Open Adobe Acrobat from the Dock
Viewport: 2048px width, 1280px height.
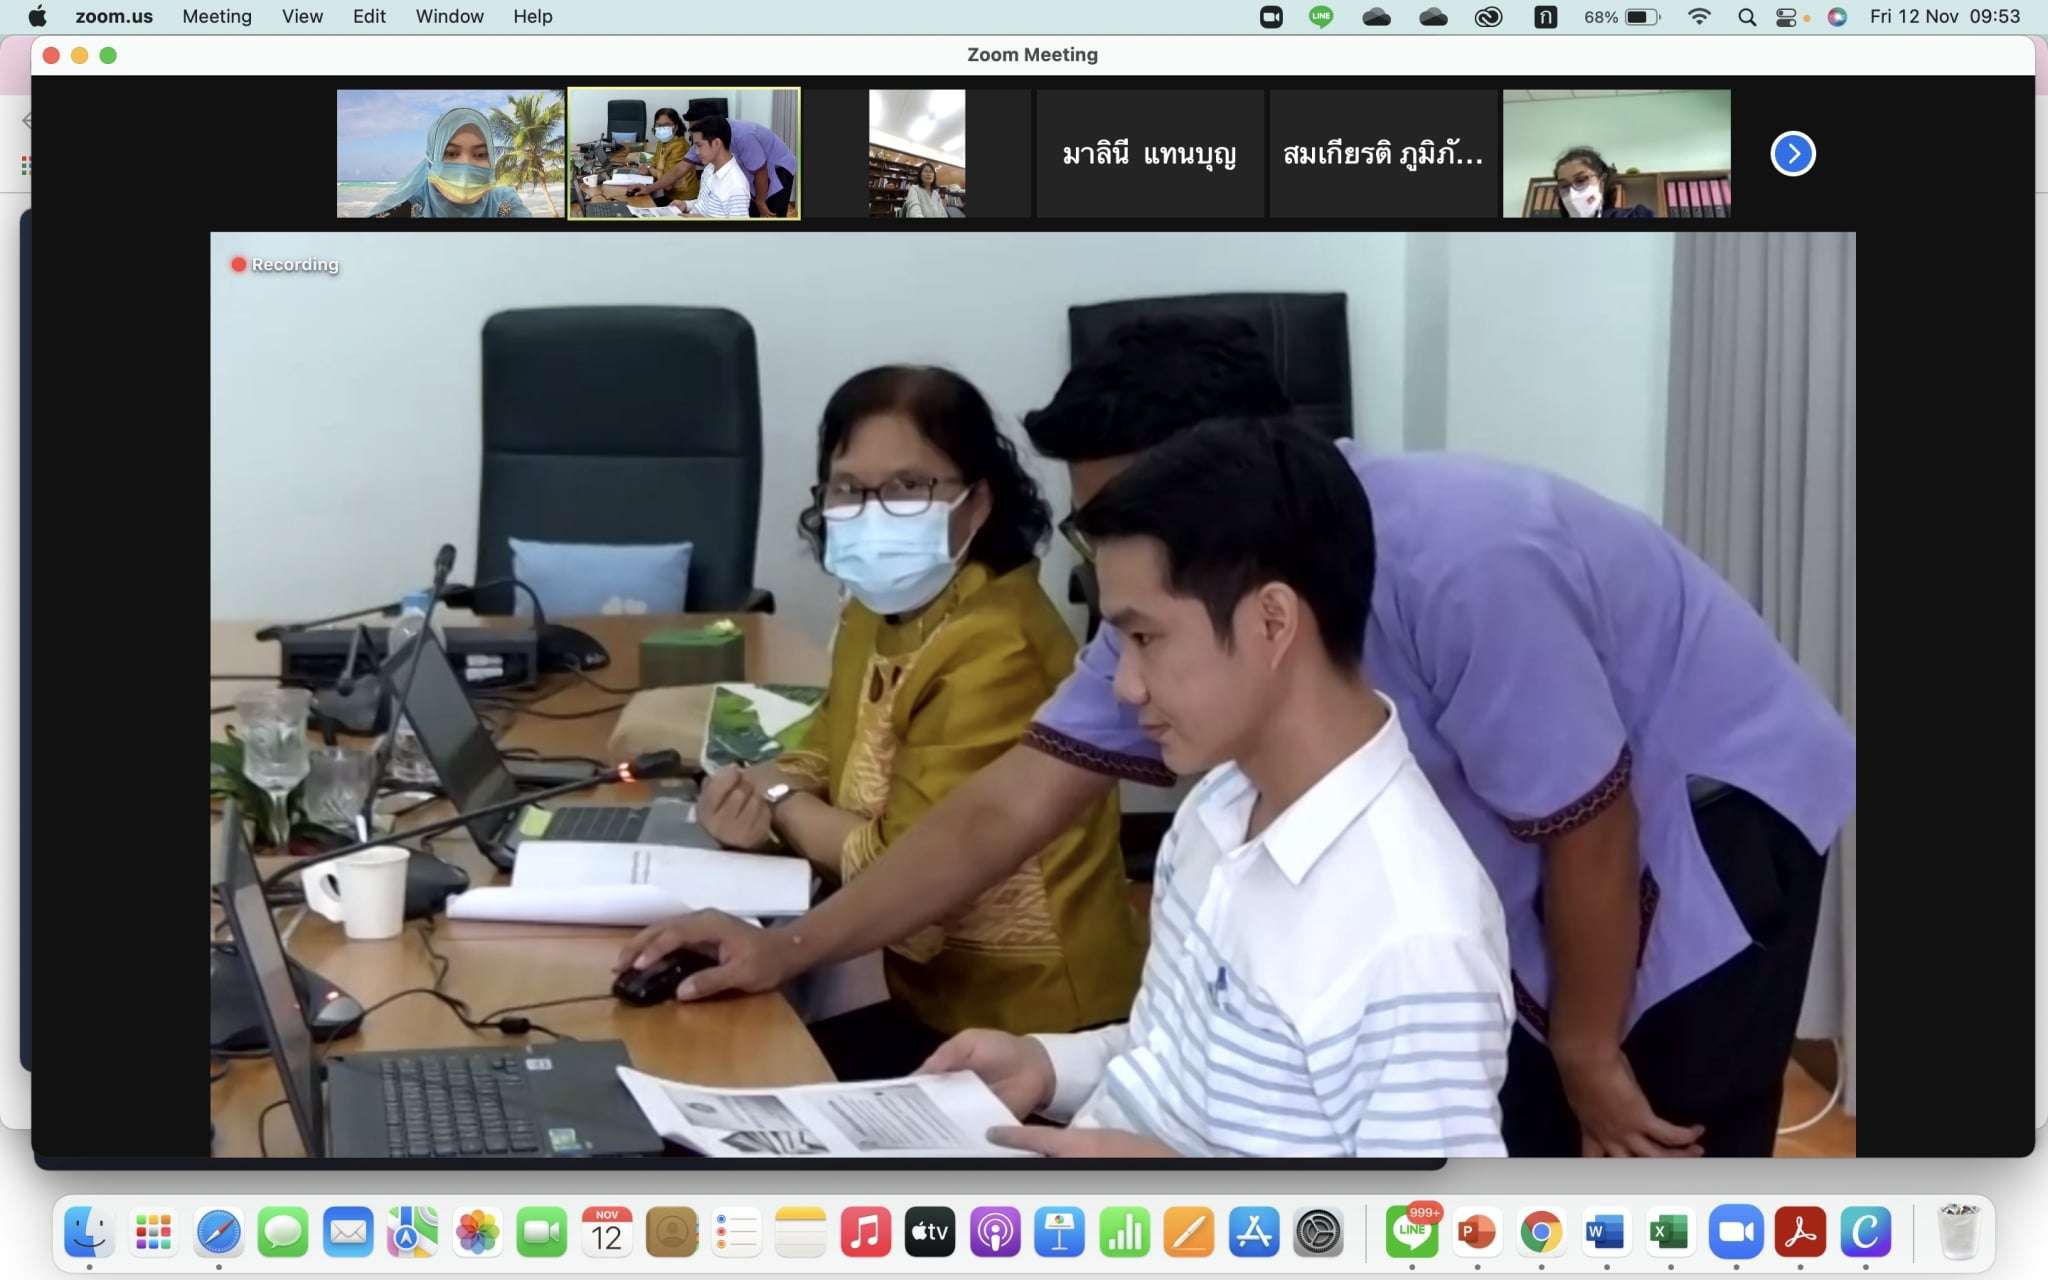pos(1800,1232)
